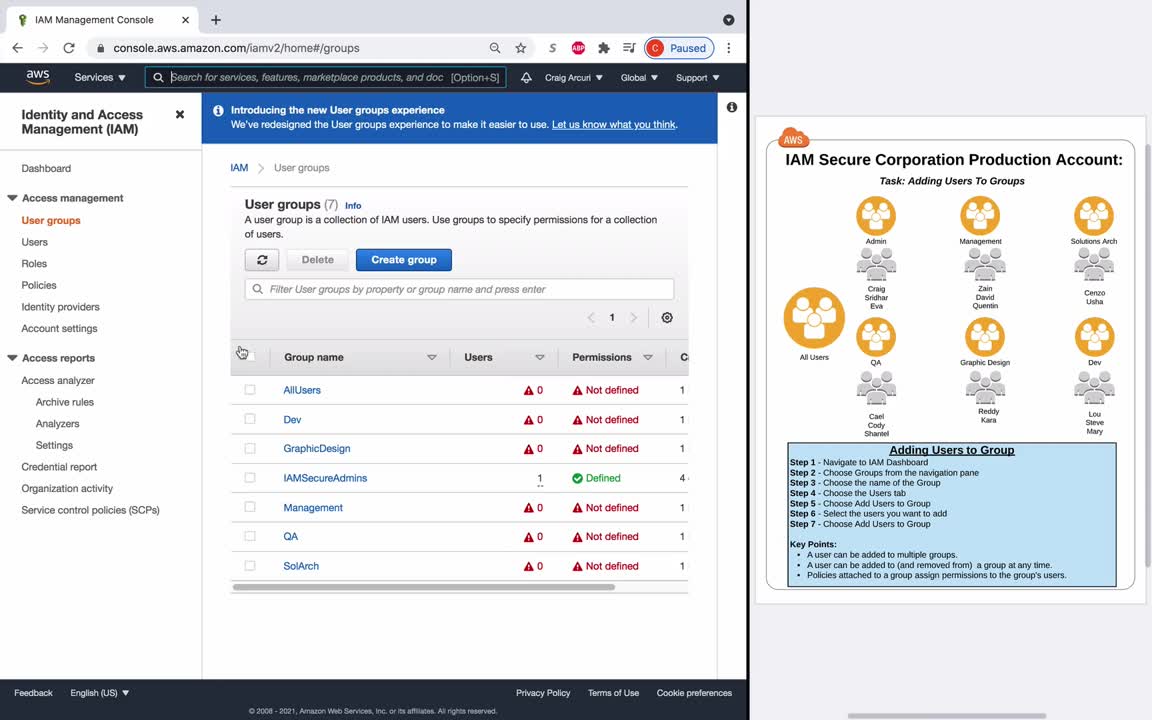Open AWS notifications bell

[x=526, y=77]
